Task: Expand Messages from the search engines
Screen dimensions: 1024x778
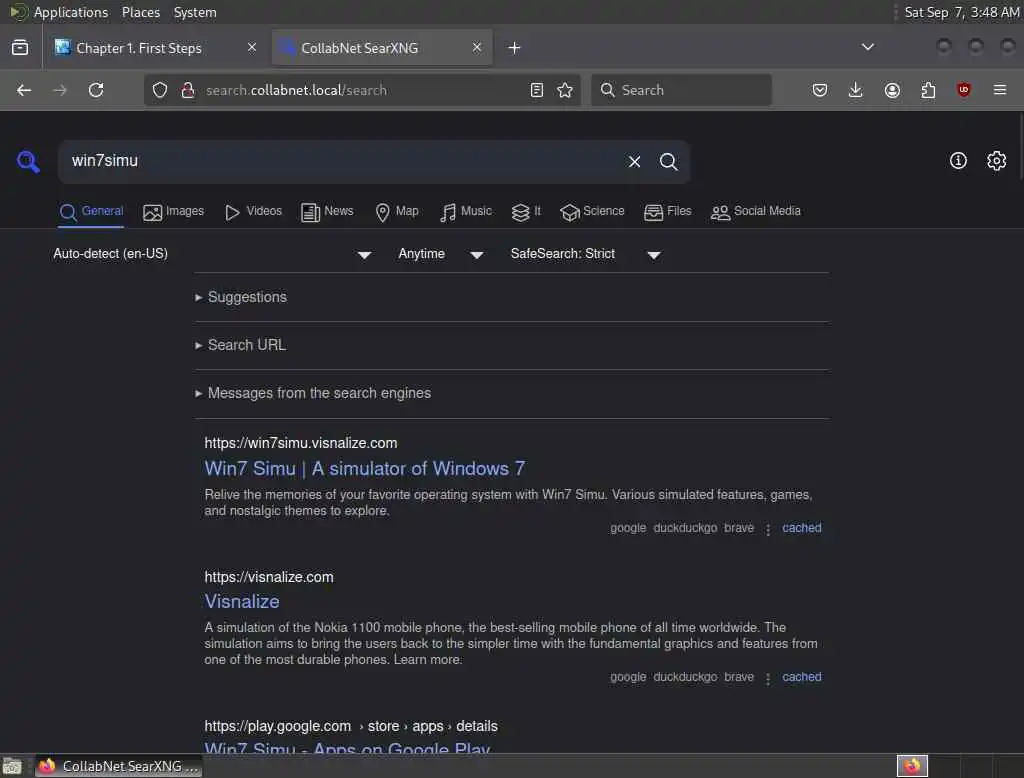Action: coord(313,393)
